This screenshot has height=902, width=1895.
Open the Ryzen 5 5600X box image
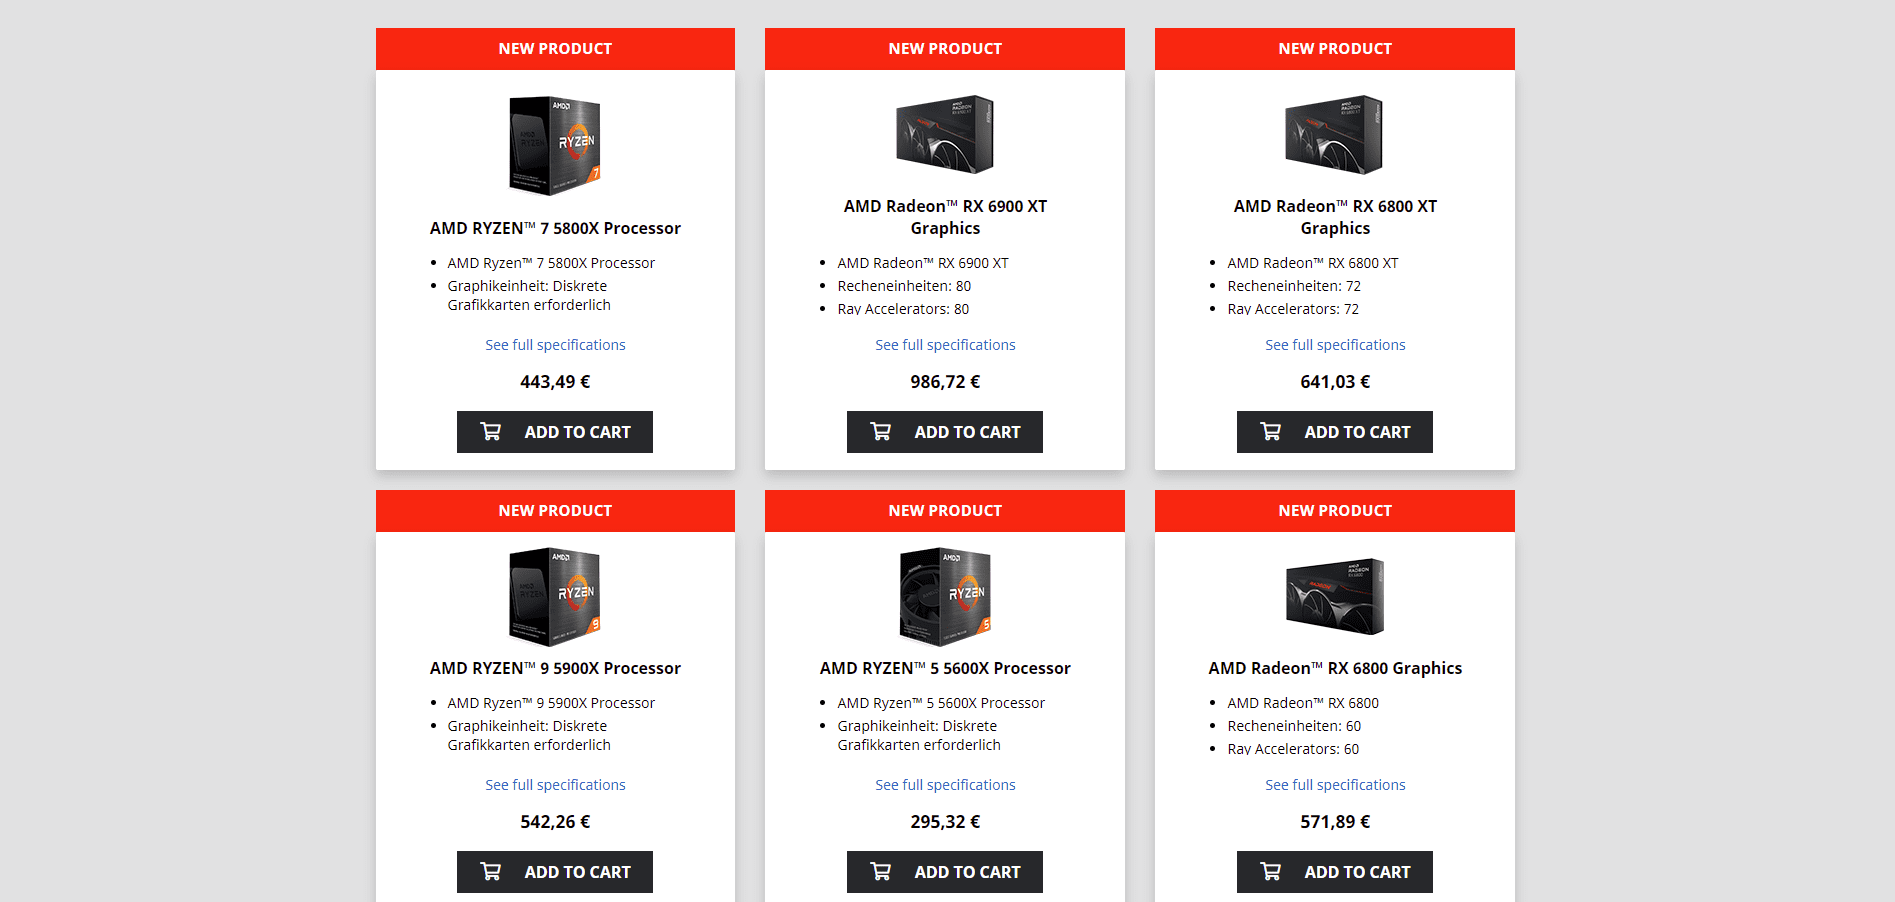pos(945,596)
